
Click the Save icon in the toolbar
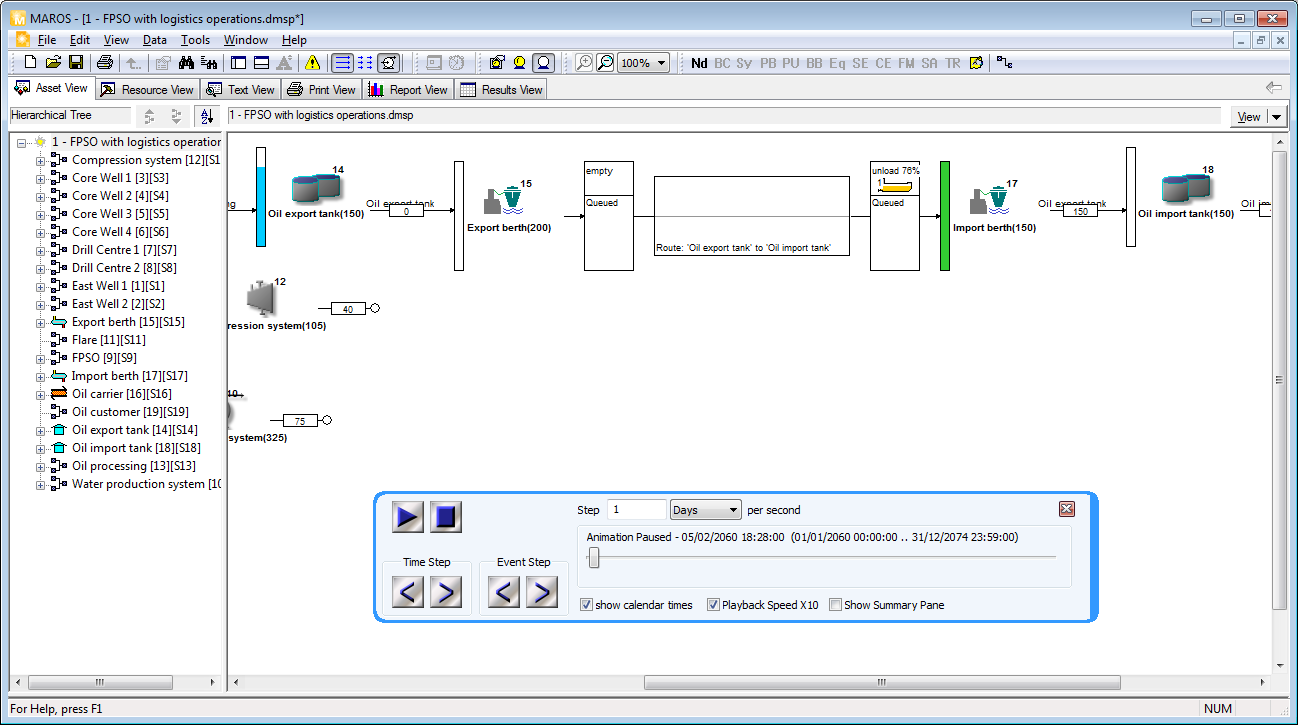tap(76, 63)
